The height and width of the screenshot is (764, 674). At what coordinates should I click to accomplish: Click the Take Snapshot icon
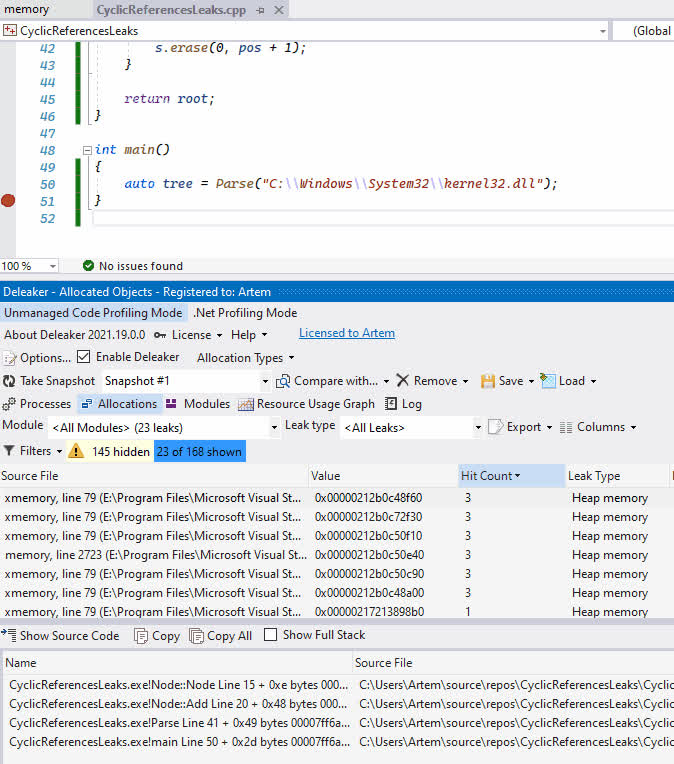coord(10,381)
